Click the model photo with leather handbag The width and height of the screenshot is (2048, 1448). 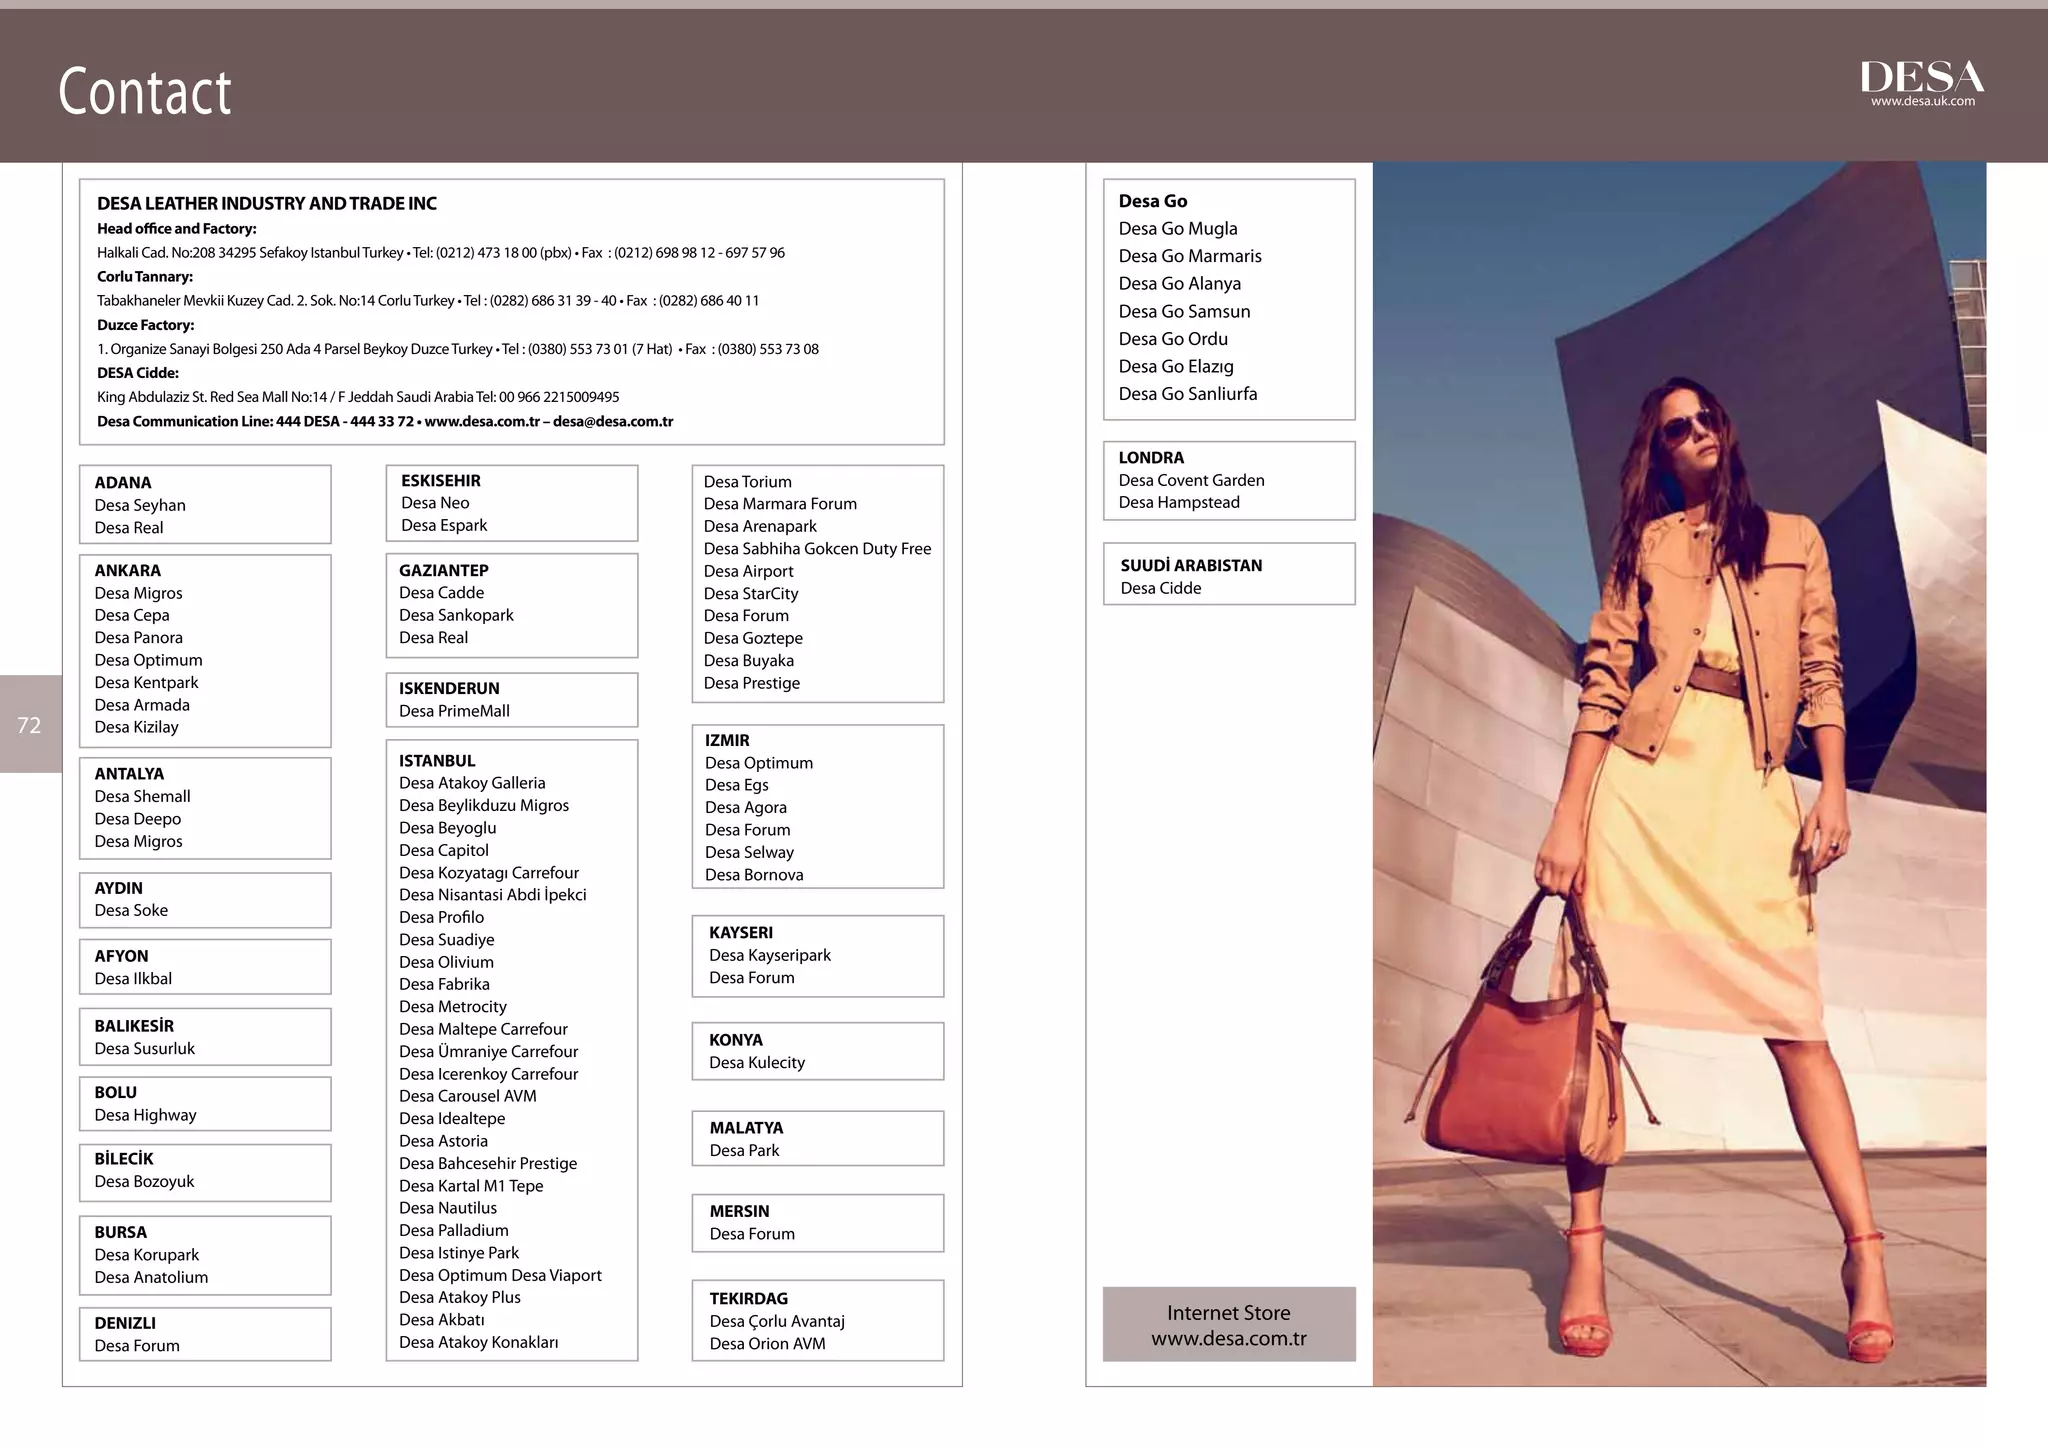pos(1679,774)
